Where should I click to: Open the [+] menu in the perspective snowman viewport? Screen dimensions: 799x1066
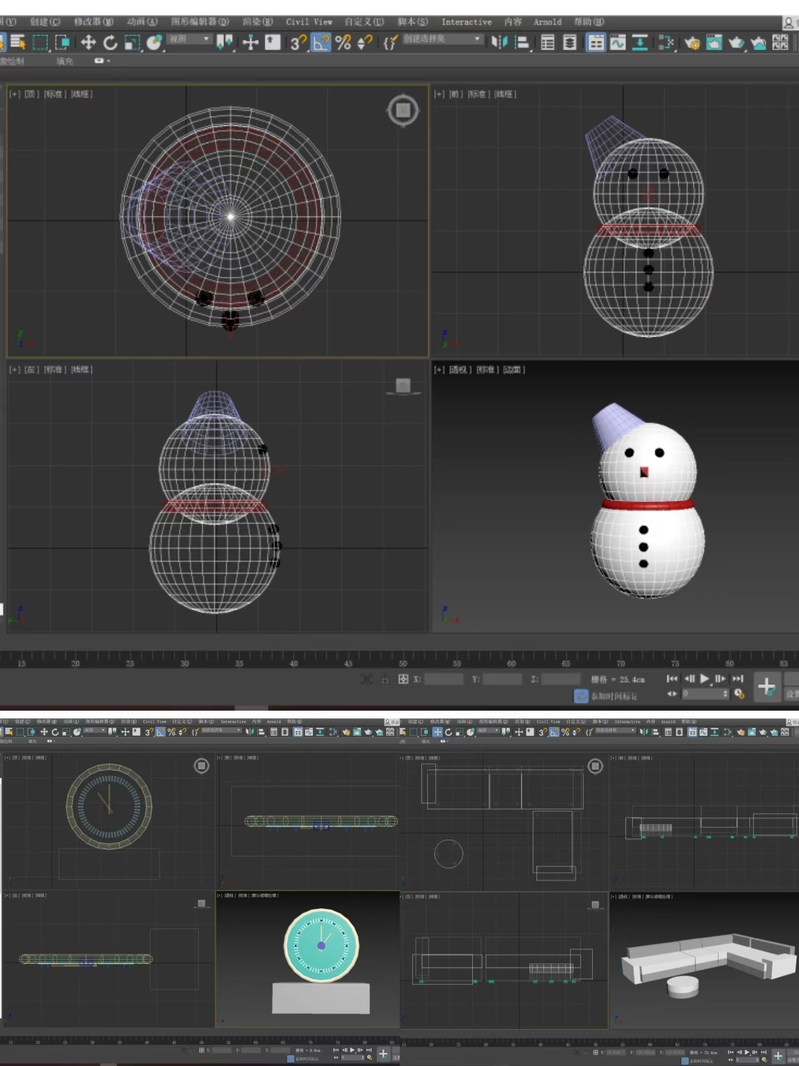coord(438,370)
